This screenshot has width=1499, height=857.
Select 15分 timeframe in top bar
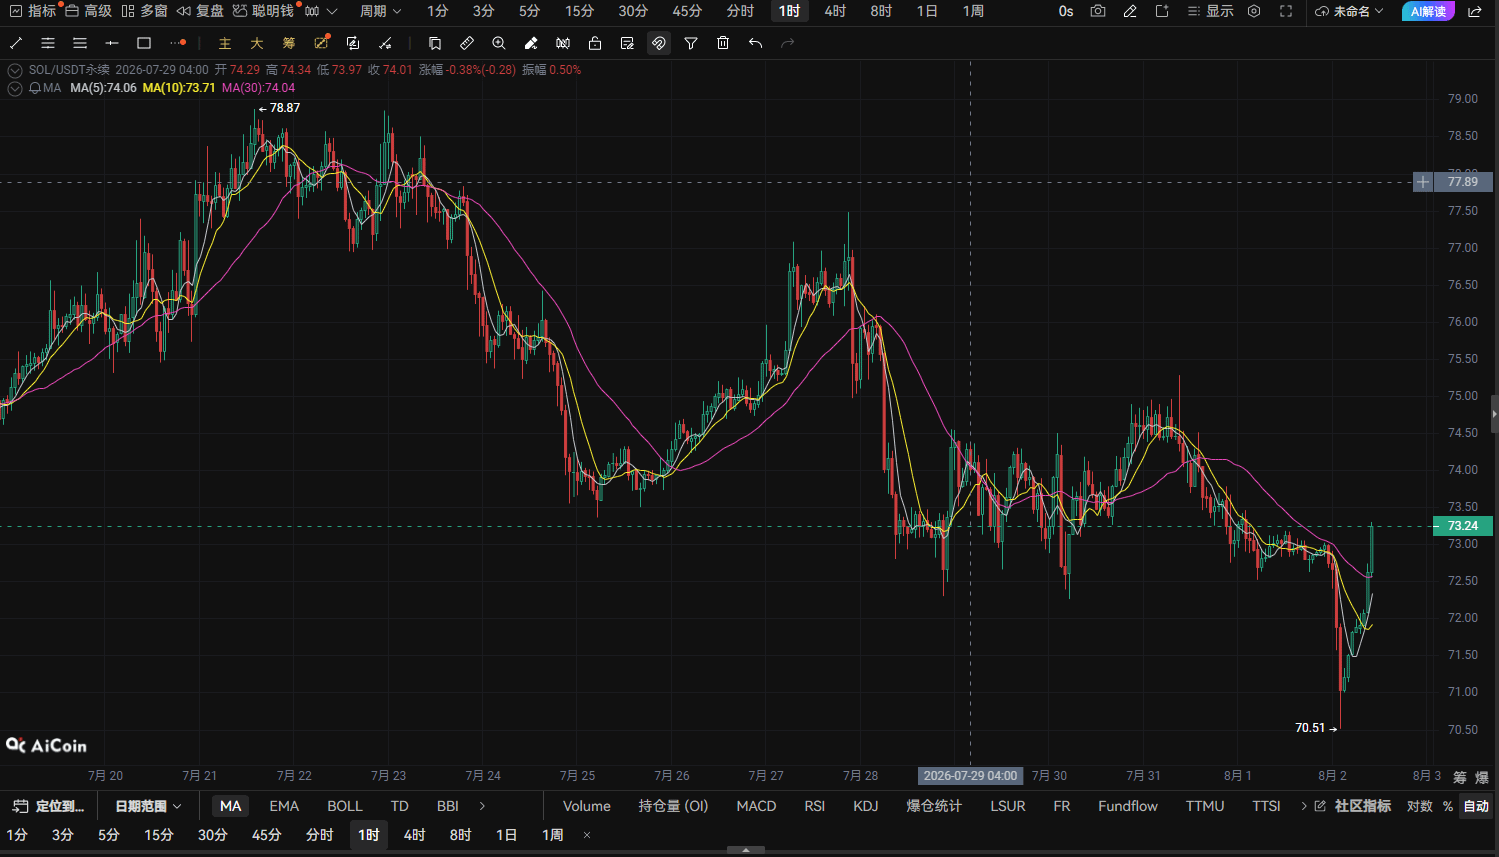579,11
